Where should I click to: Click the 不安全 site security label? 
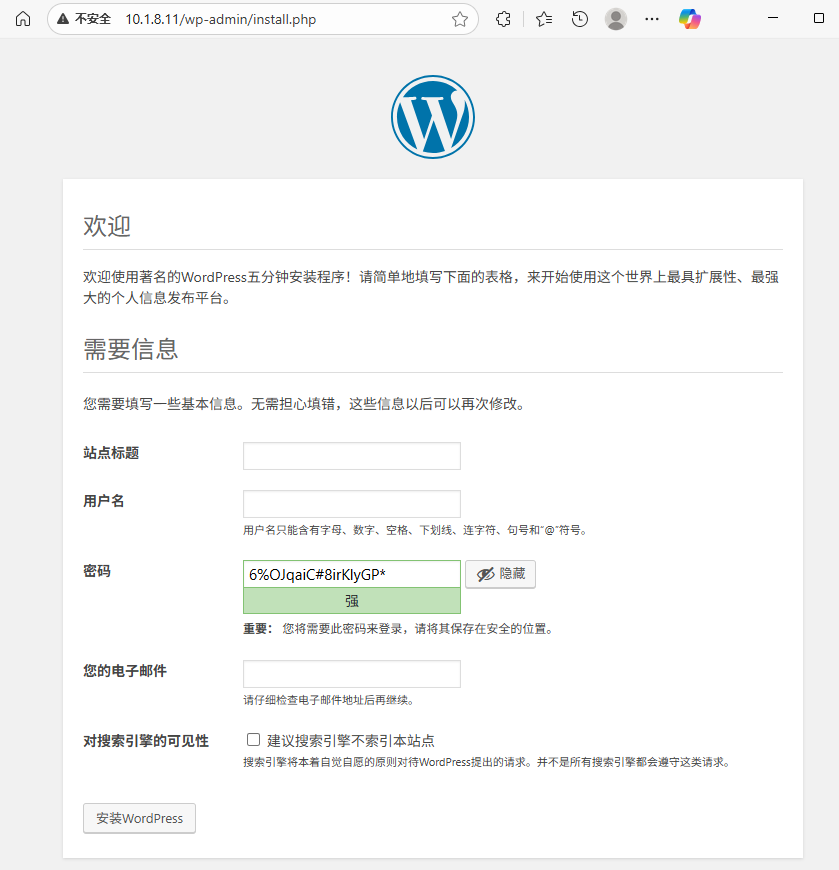pos(93,19)
